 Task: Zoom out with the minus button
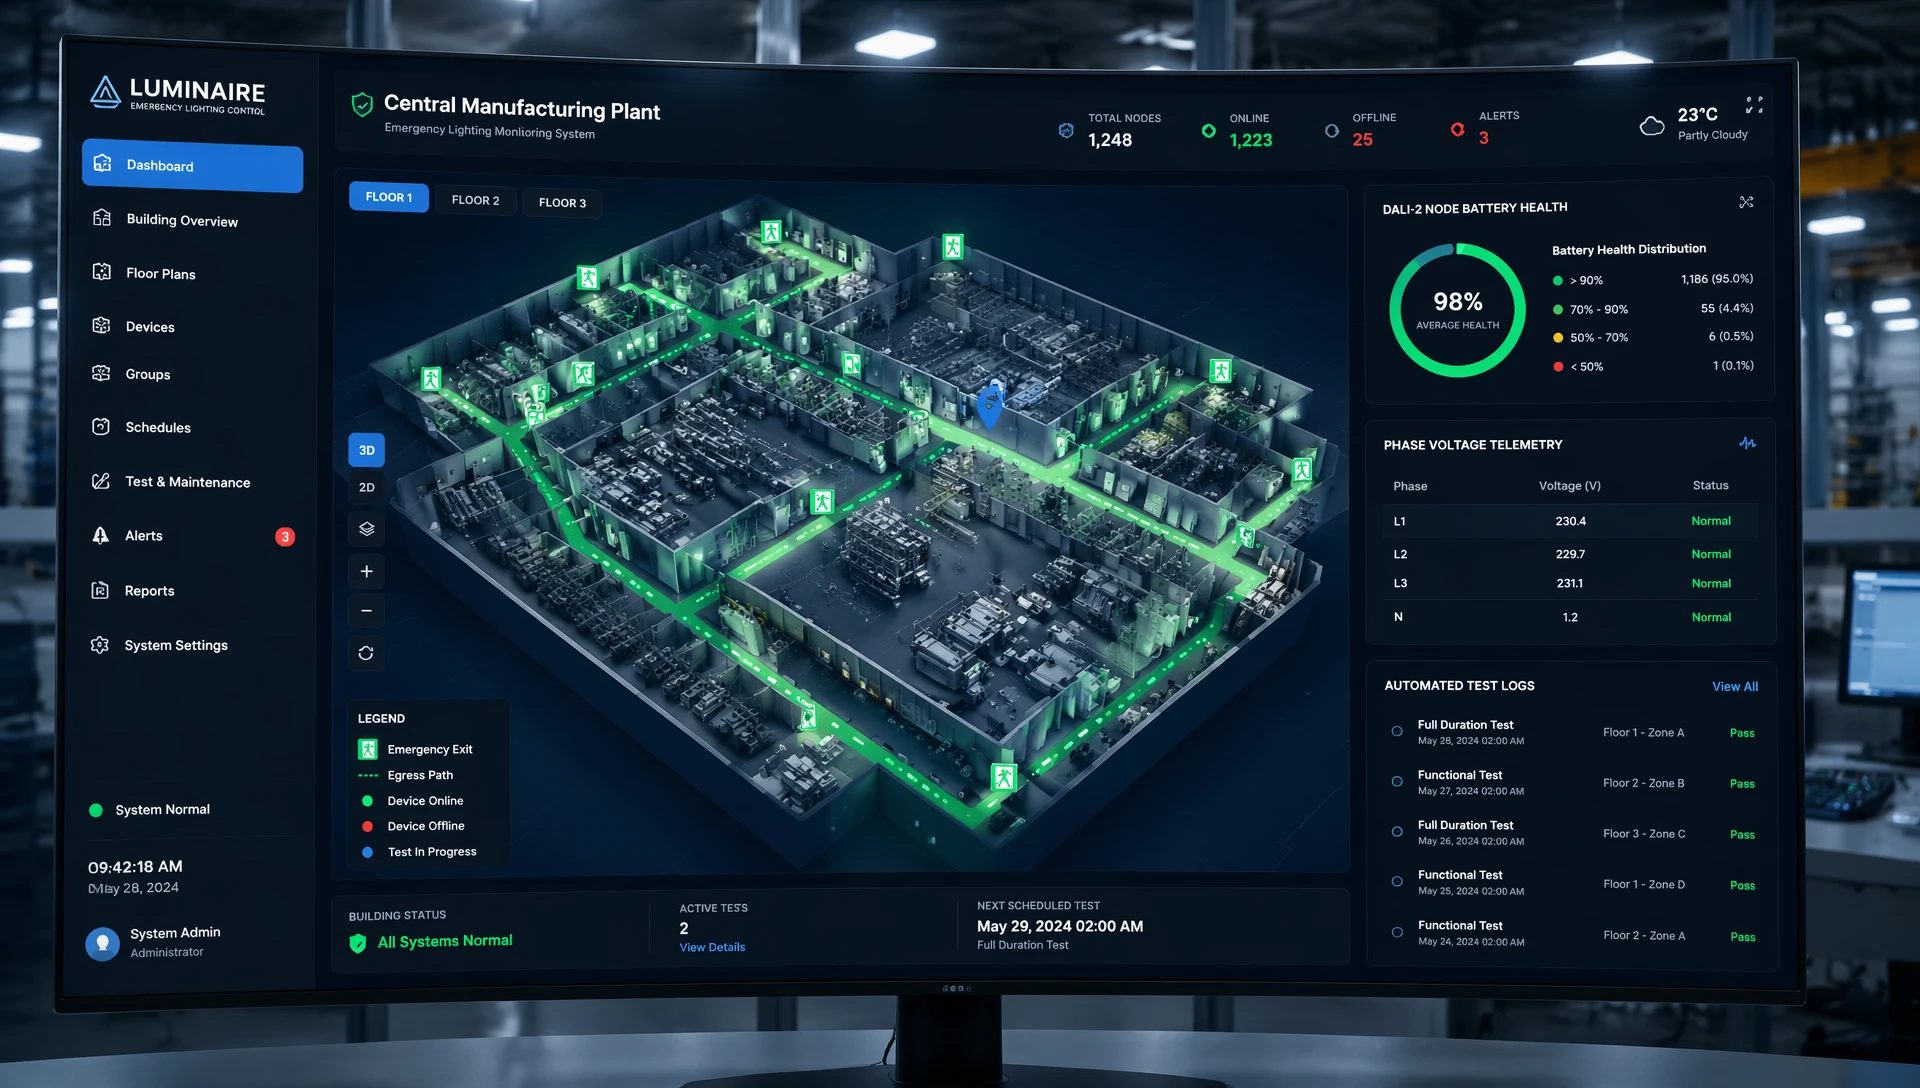click(x=367, y=610)
